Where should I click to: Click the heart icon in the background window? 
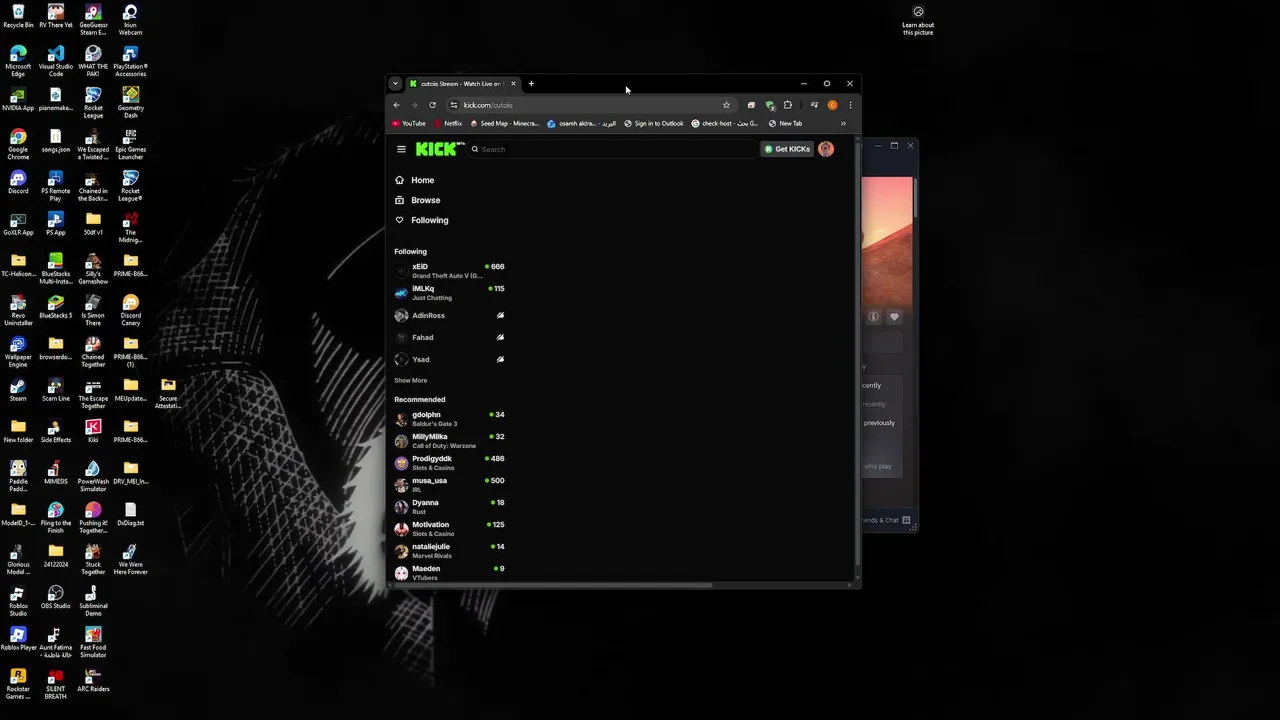coord(894,317)
